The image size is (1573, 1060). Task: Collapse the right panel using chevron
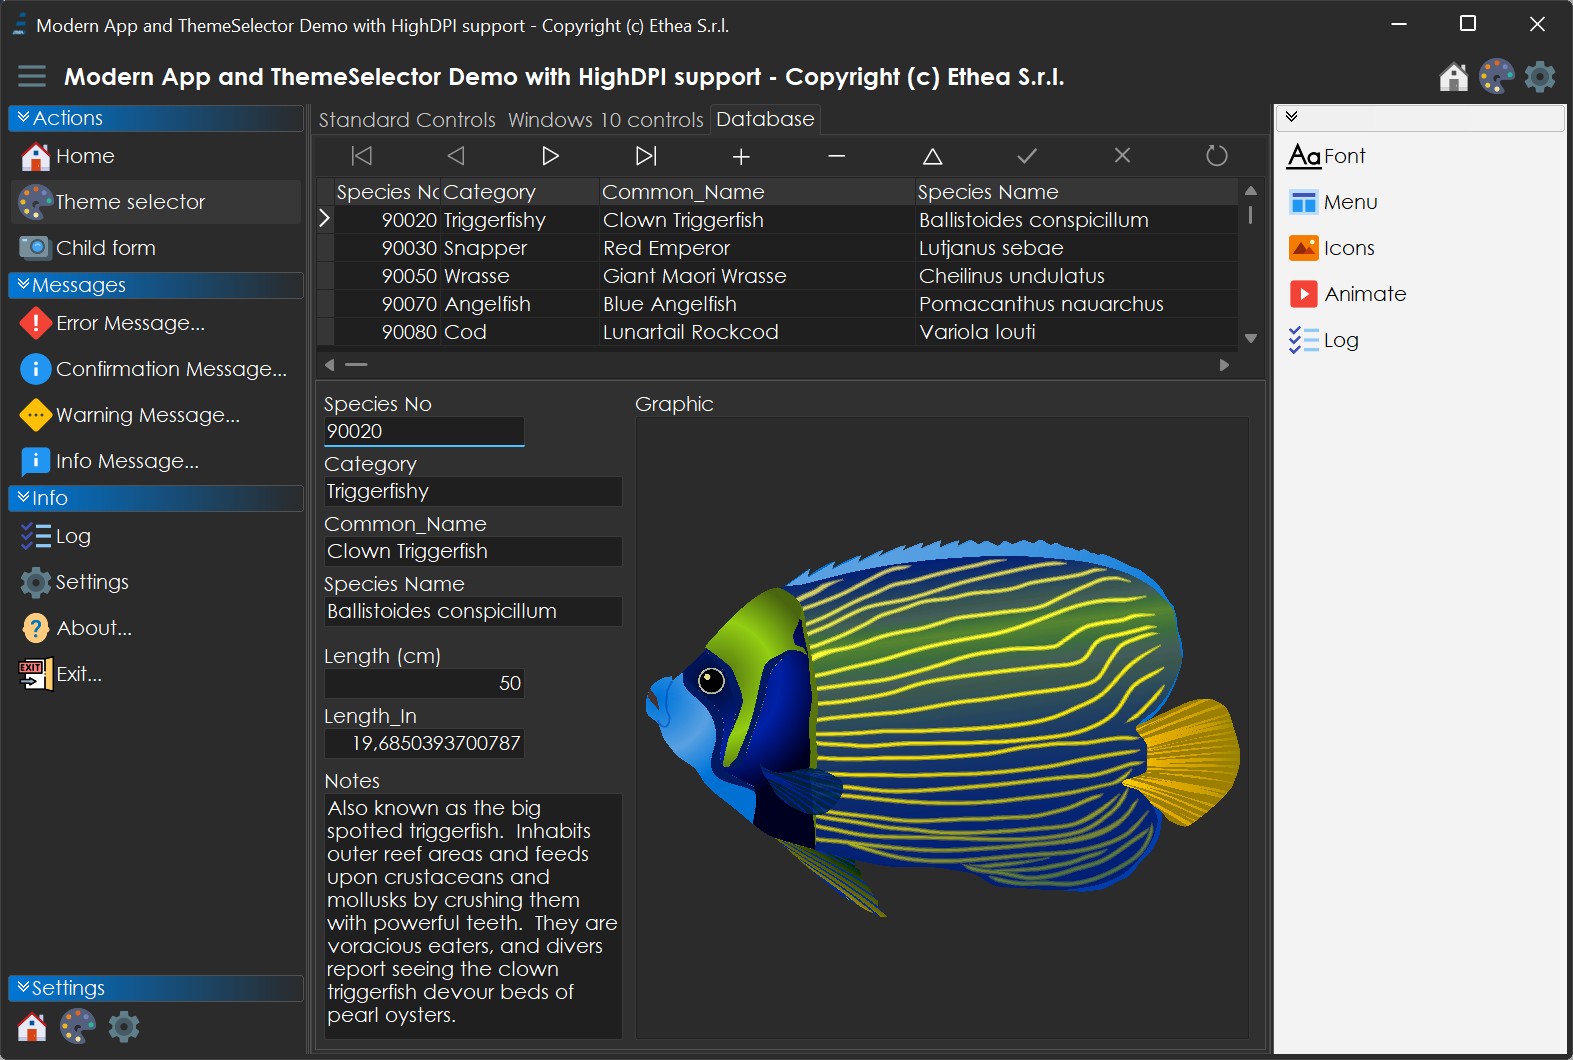[x=1292, y=117]
